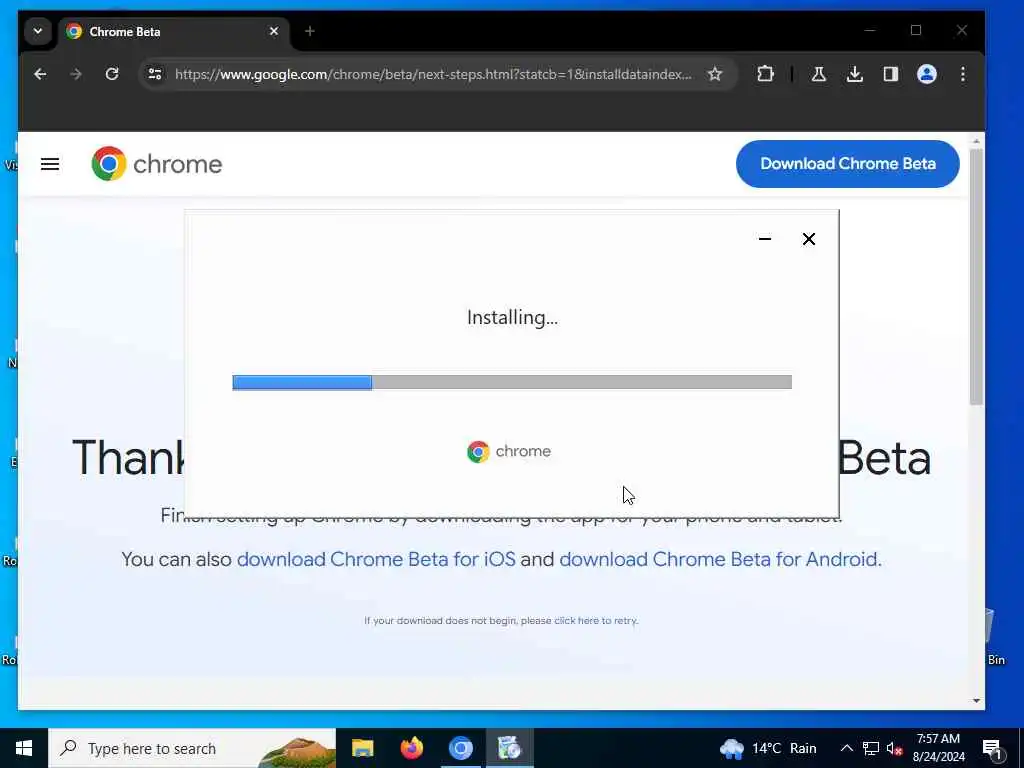The width and height of the screenshot is (1024, 768).
Task: Open Chrome Beta taskbar icon
Action: coord(460,748)
